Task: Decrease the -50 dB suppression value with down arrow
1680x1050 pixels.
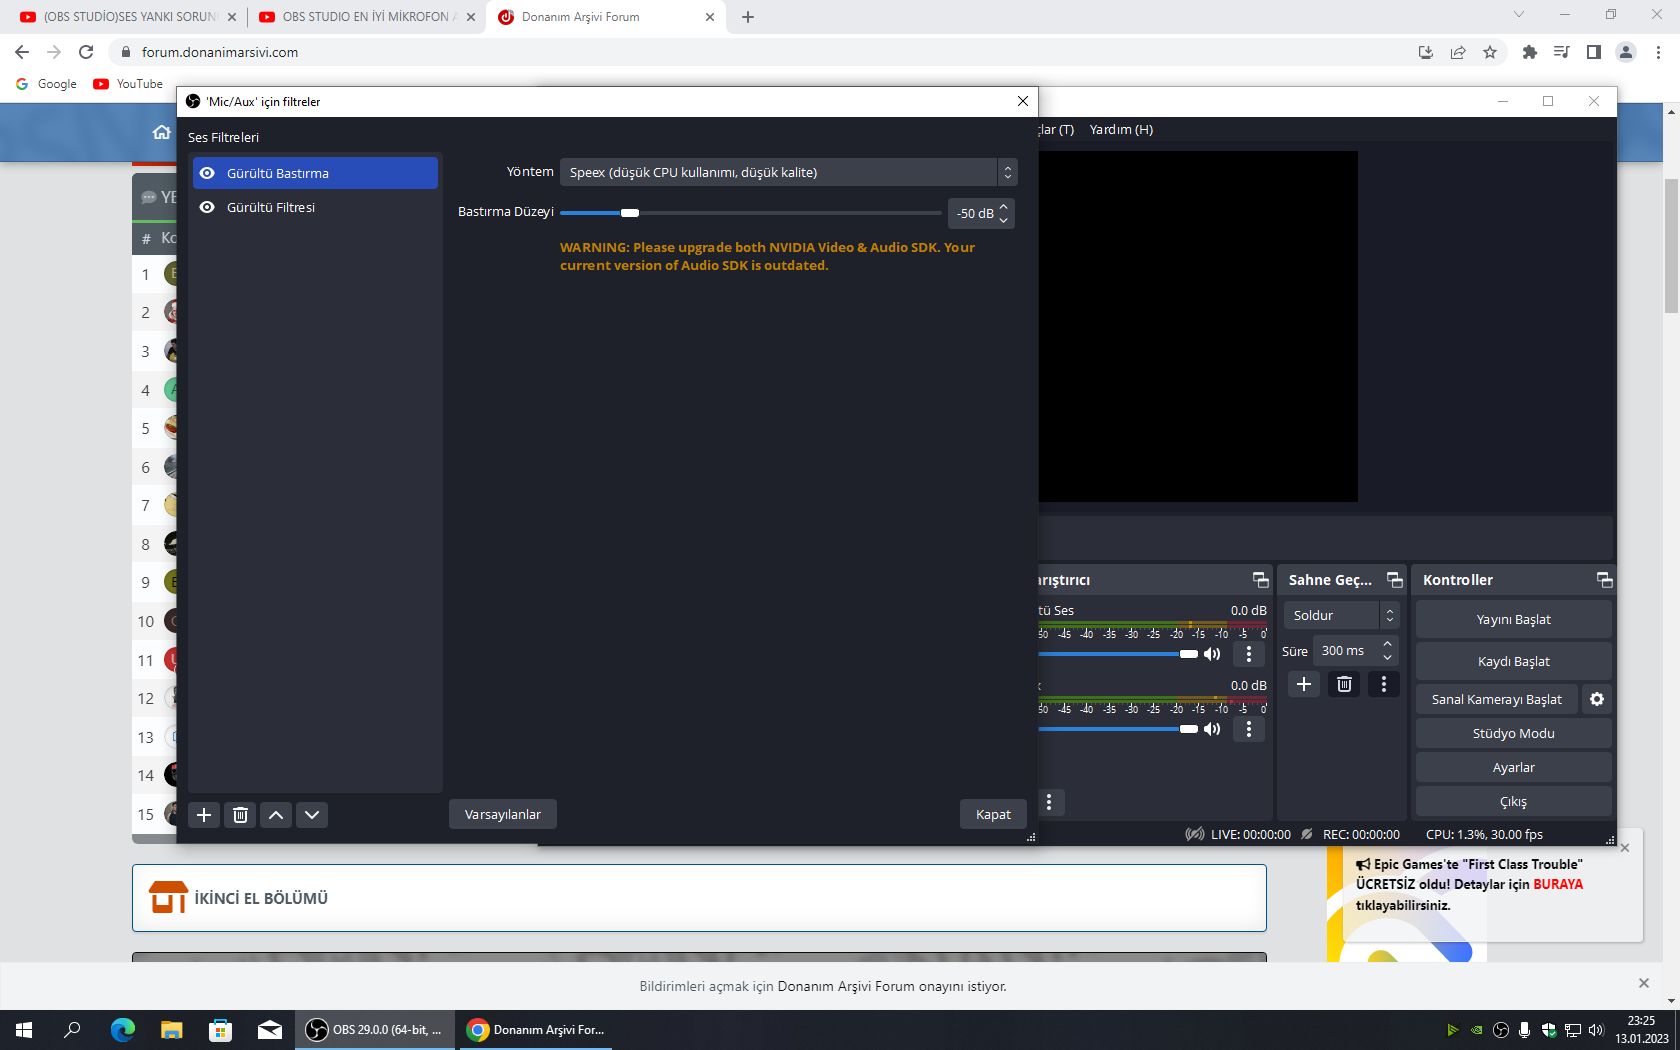Action: (1004, 220)
